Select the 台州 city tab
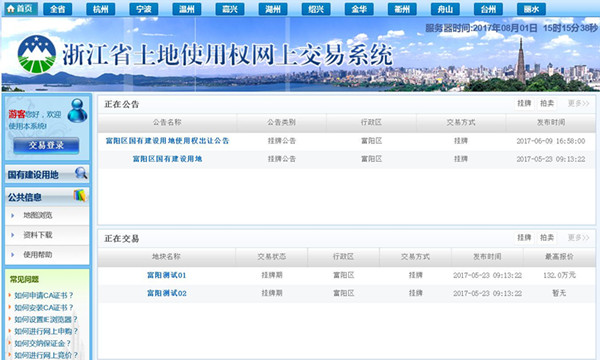 (x=488, y=9)
